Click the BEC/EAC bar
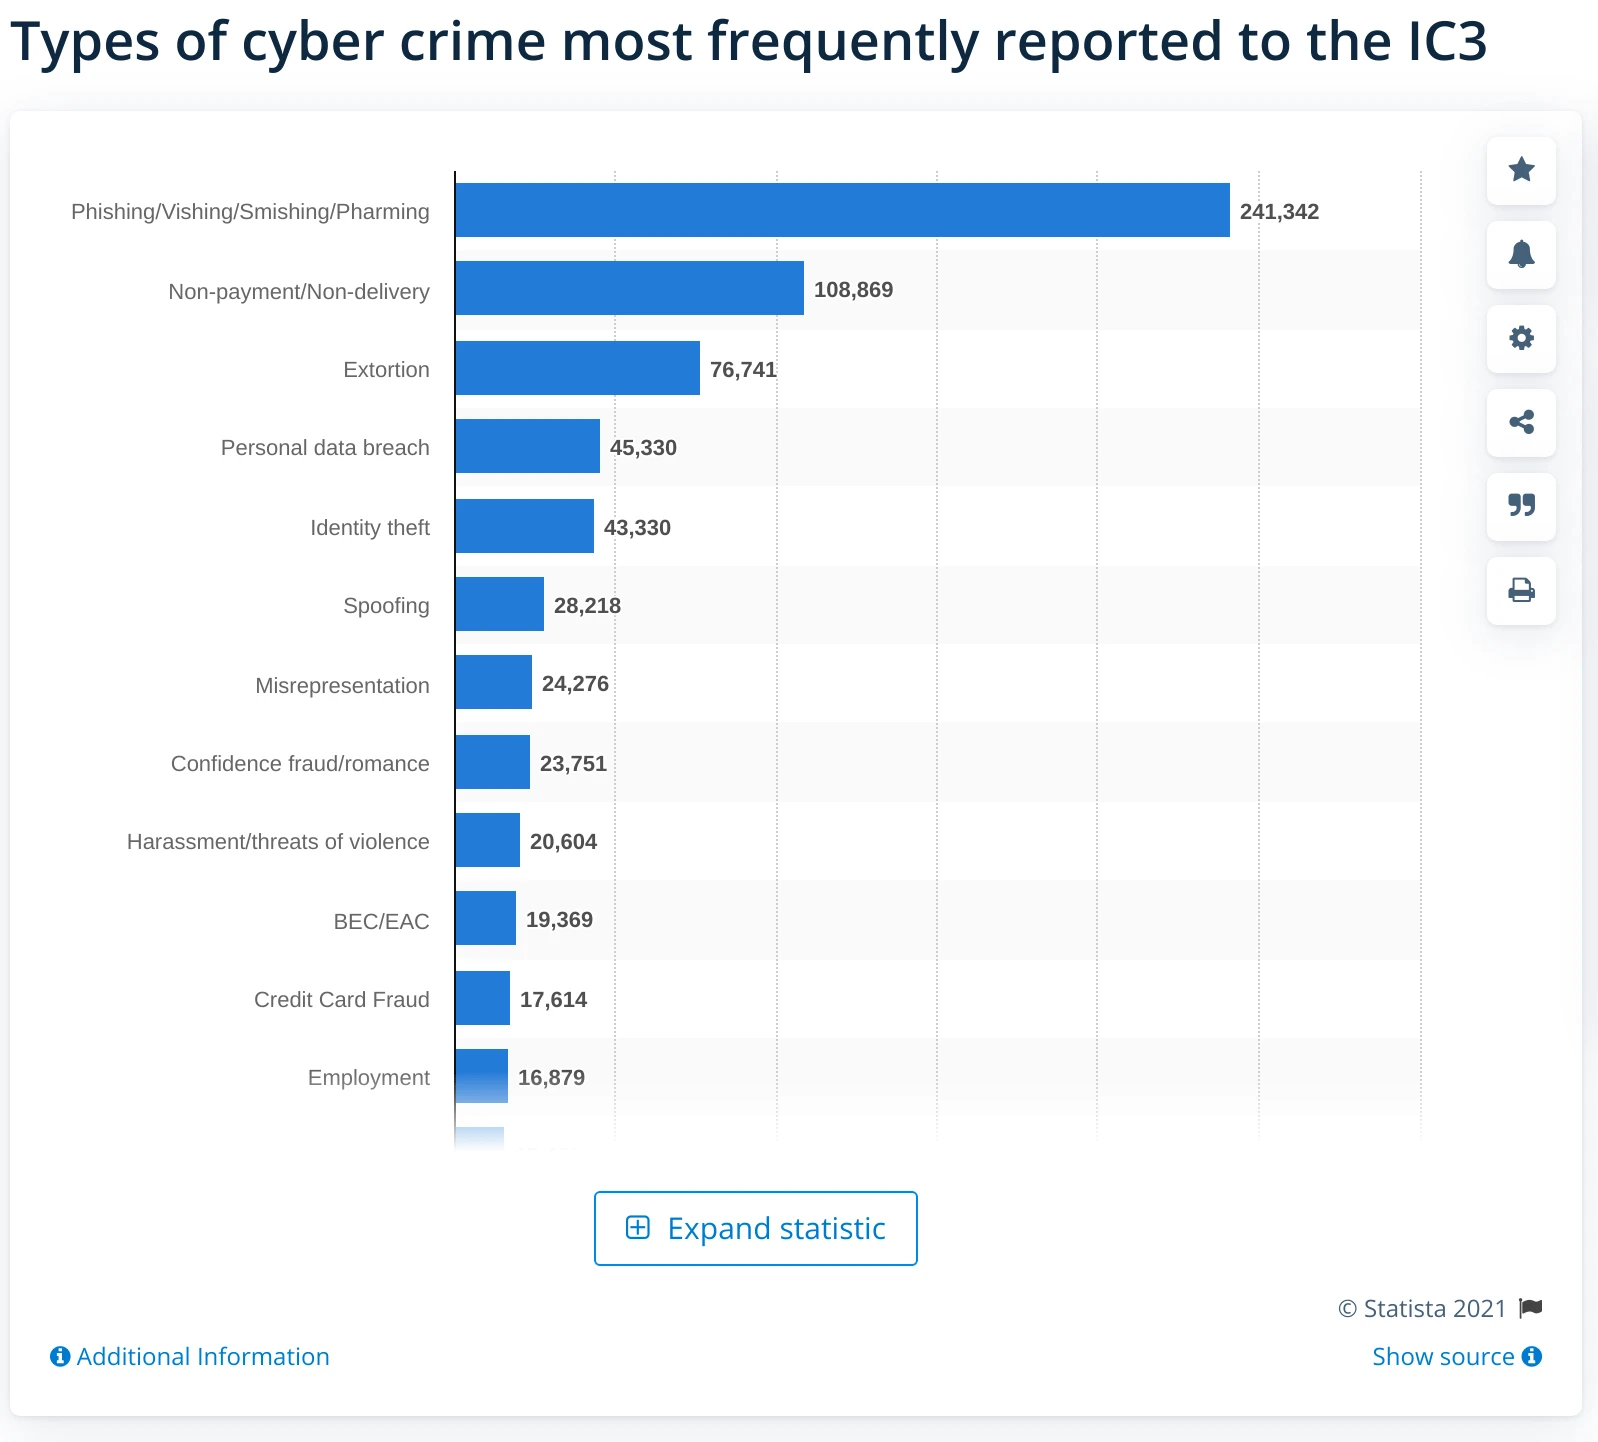Screen dimensions: 1598x1442 point(485,918)
